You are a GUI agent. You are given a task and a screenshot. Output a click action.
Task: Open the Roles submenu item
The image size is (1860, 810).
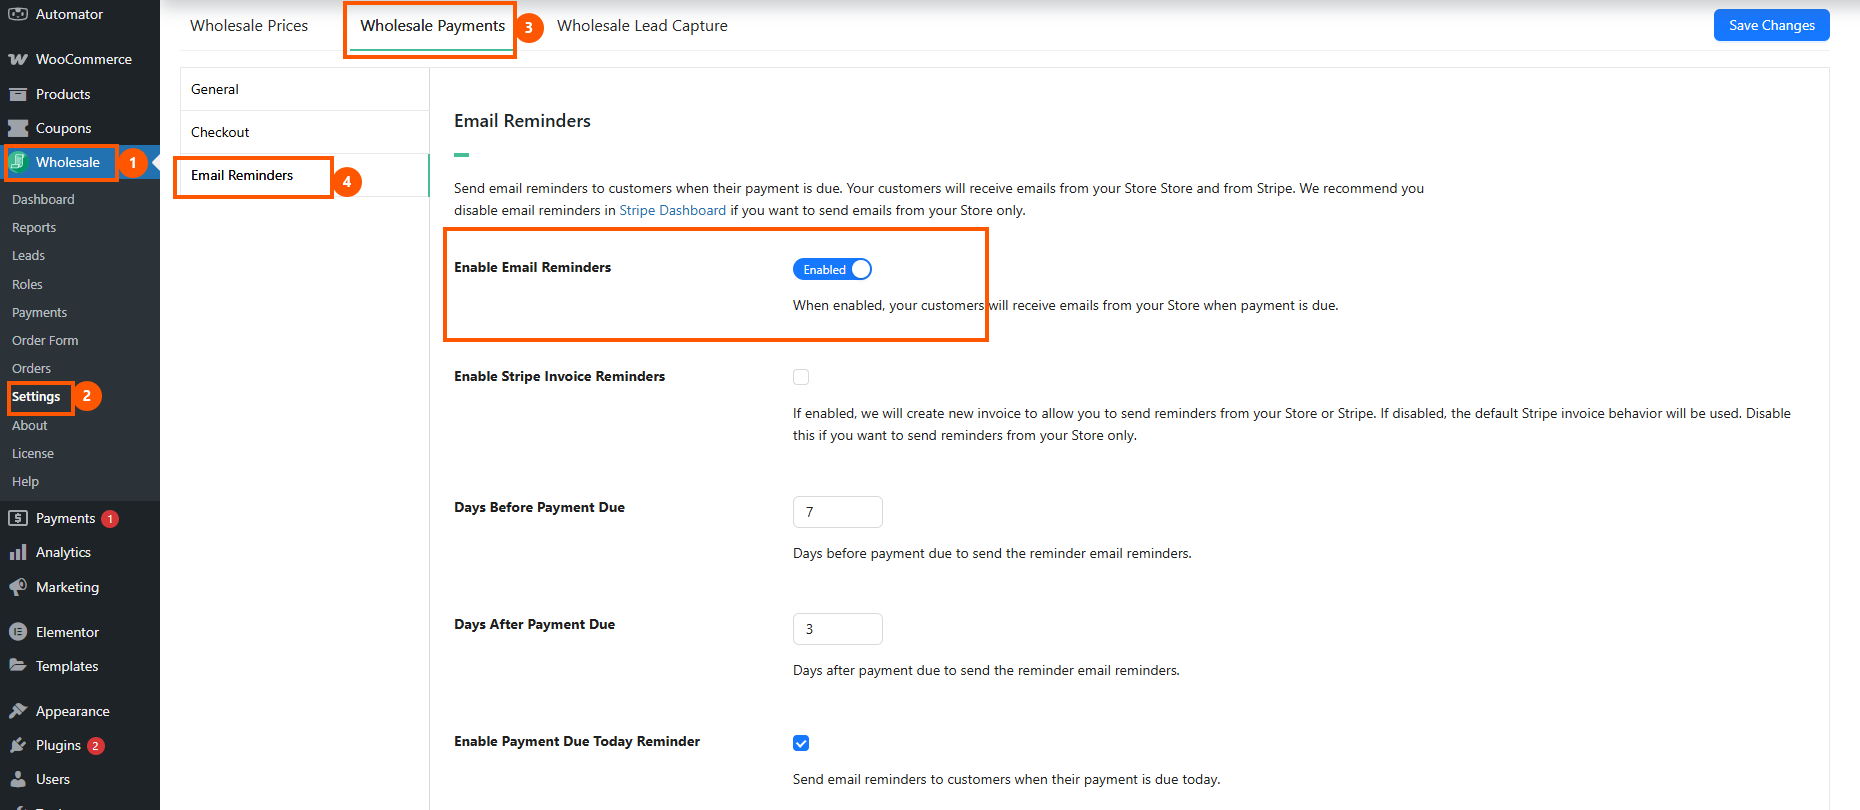click(27, 284)
